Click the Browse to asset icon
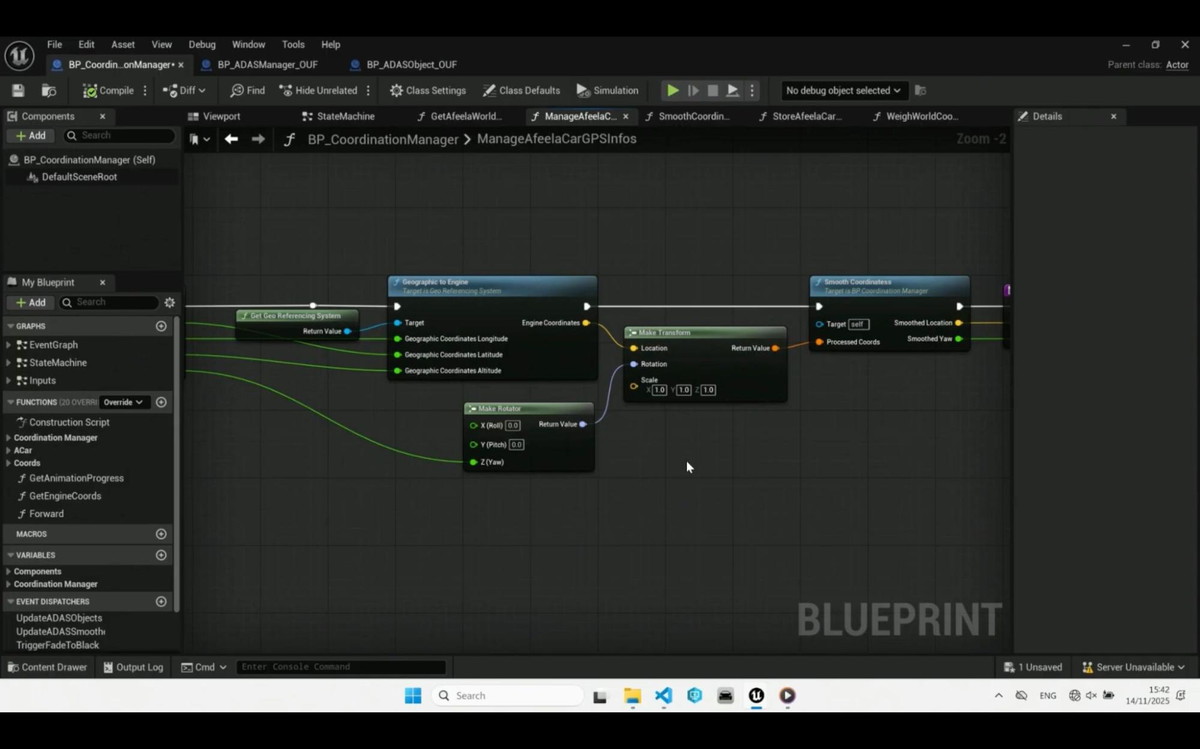The width and height of the screenshot is (1200, 749). click(48, 90)
